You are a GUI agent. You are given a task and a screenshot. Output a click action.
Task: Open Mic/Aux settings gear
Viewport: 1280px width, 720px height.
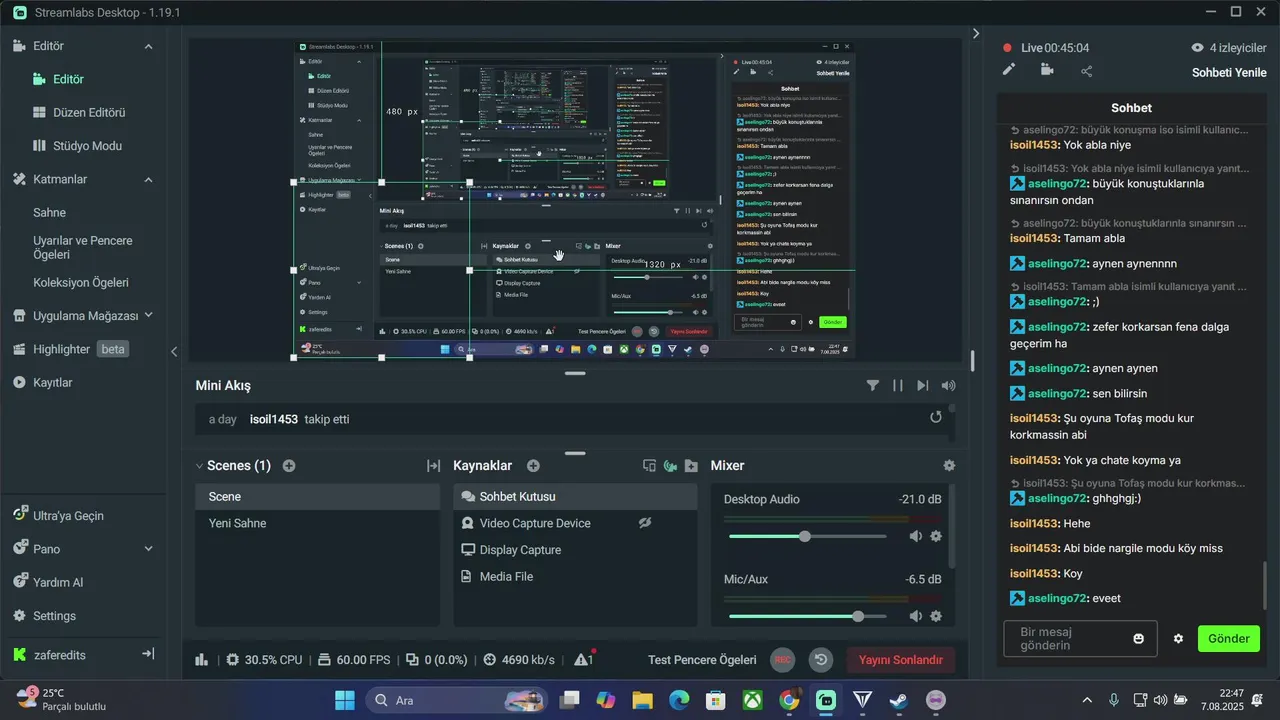point(936,616)
